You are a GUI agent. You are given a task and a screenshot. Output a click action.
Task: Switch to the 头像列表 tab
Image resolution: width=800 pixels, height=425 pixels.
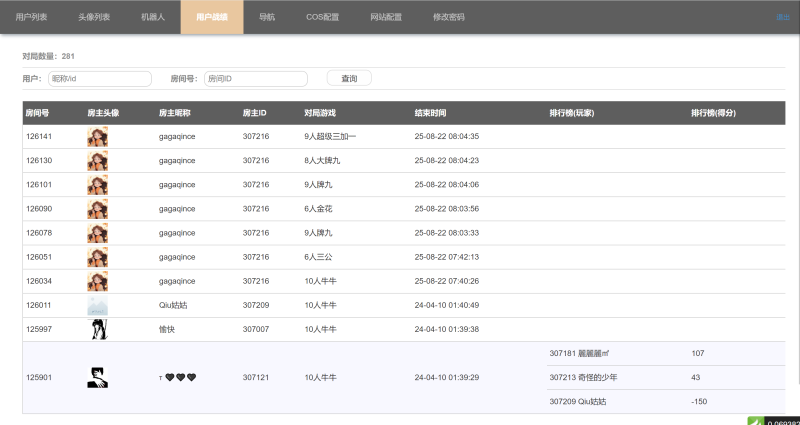tap(94, 17)
